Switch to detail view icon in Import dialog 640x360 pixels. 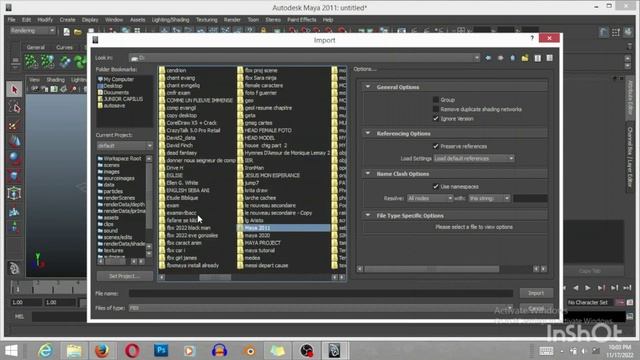click(x=550, y=58)
